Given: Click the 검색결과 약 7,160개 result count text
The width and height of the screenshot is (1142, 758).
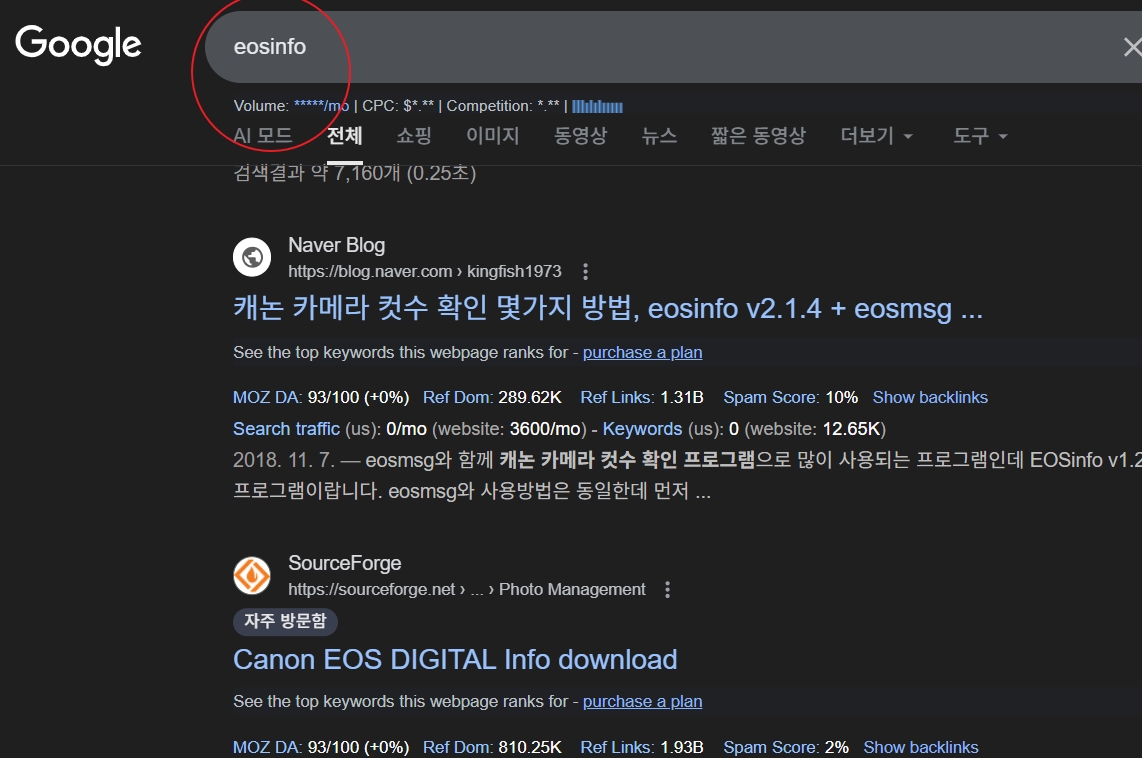Looking at the screenshot, I should coord(355,173).
